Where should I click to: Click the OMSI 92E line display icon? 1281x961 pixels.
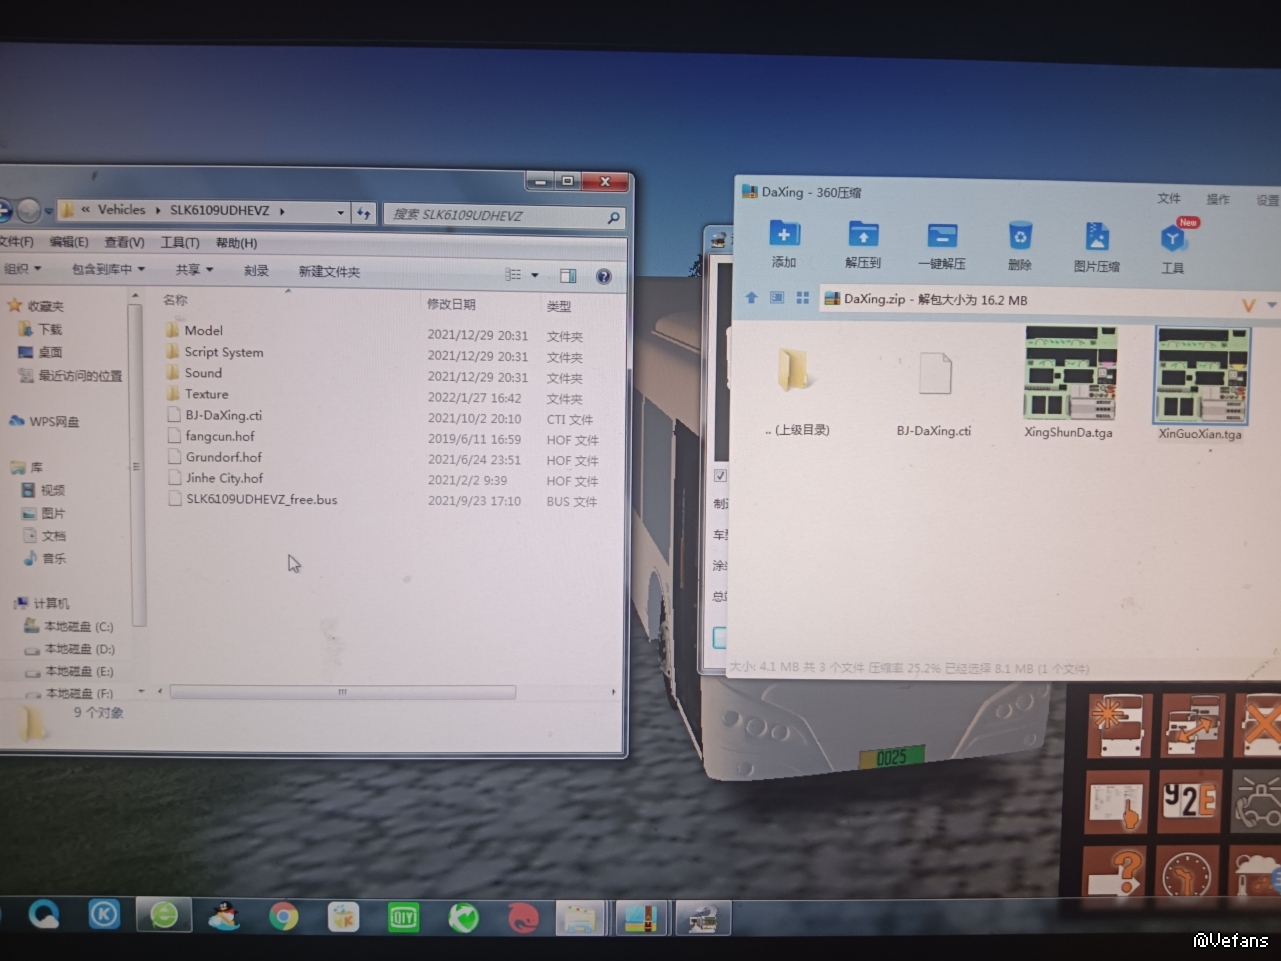[x=1189, y=801]
